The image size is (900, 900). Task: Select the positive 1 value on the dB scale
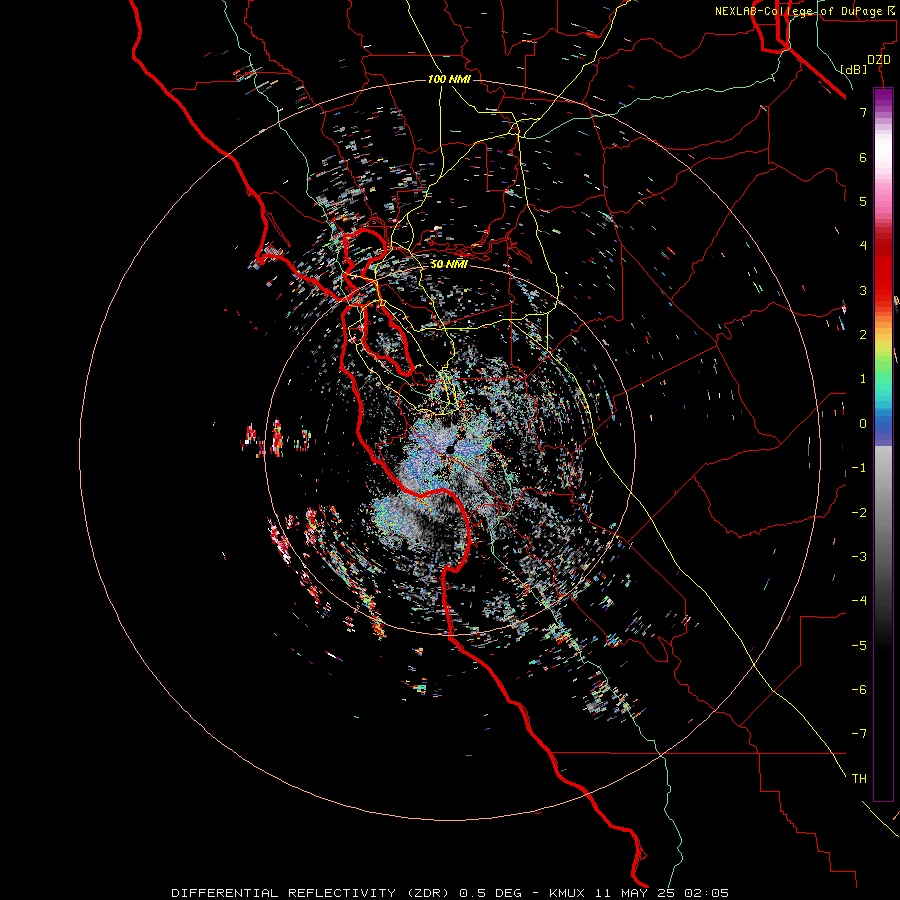tap(863, 379)
